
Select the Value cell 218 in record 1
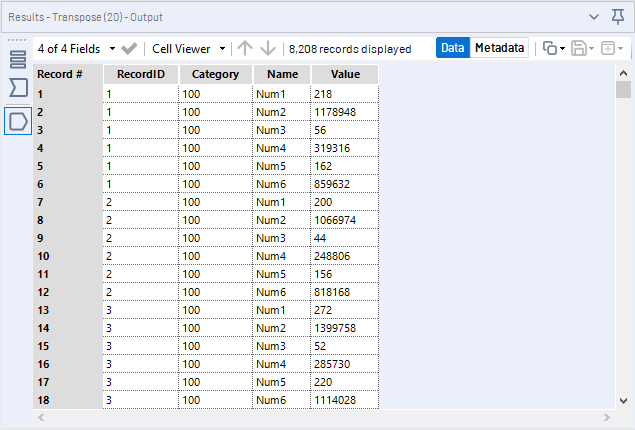pos(345,94)
